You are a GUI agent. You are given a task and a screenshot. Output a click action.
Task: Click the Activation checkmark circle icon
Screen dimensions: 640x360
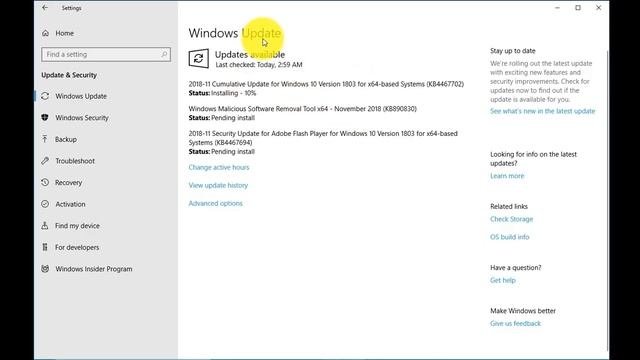[45, 204]
